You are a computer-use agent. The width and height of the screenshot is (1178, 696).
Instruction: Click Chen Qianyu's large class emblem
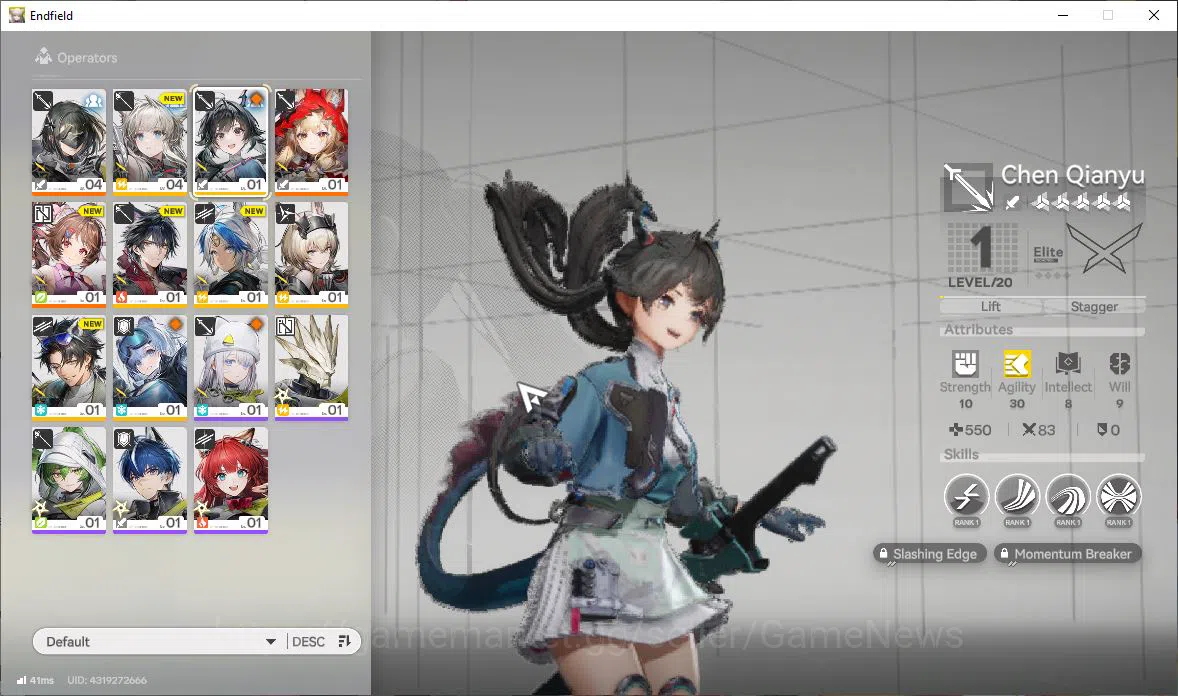coord(968,187)
